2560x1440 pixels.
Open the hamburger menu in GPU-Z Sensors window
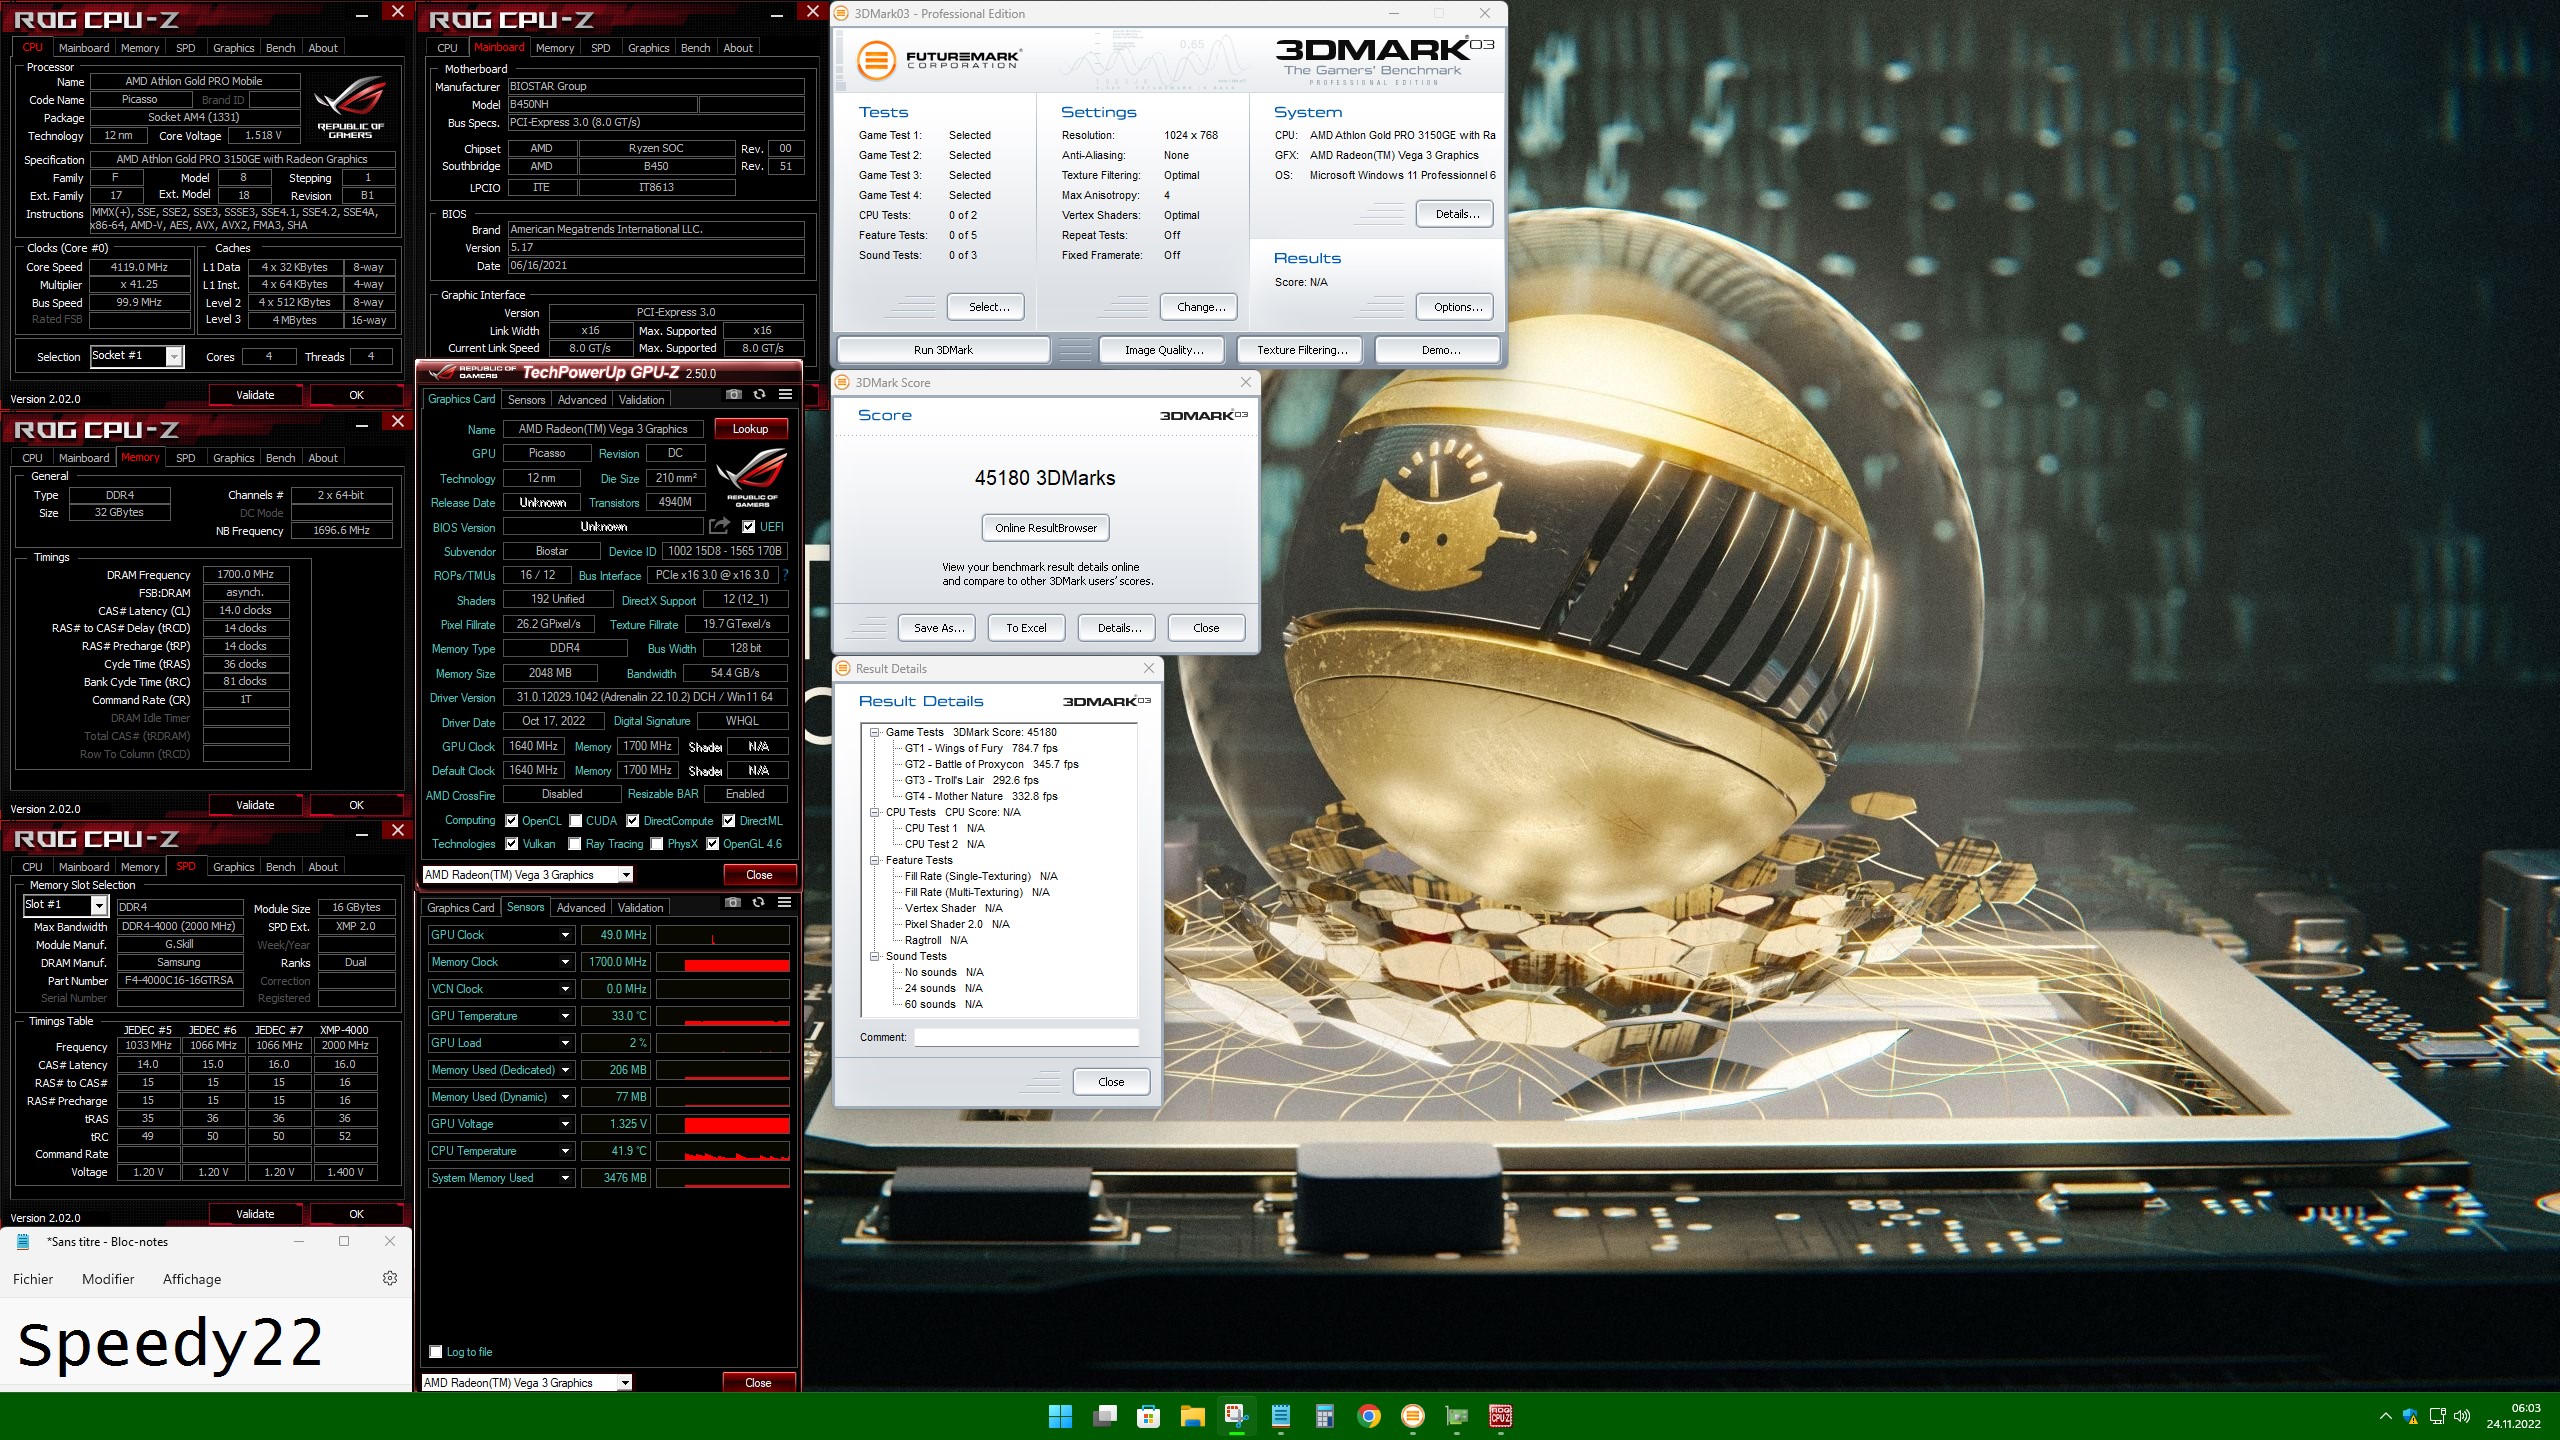point(784,903)
